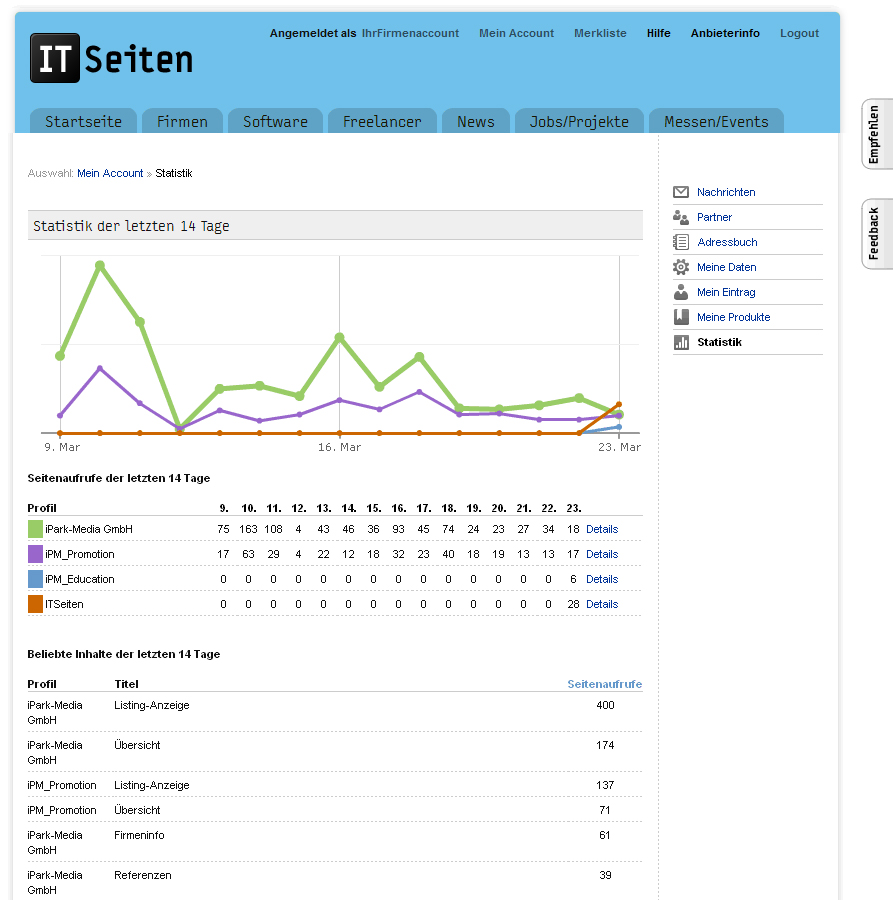Click the page view count 174
893x900 pixels.
coord(605,745)
